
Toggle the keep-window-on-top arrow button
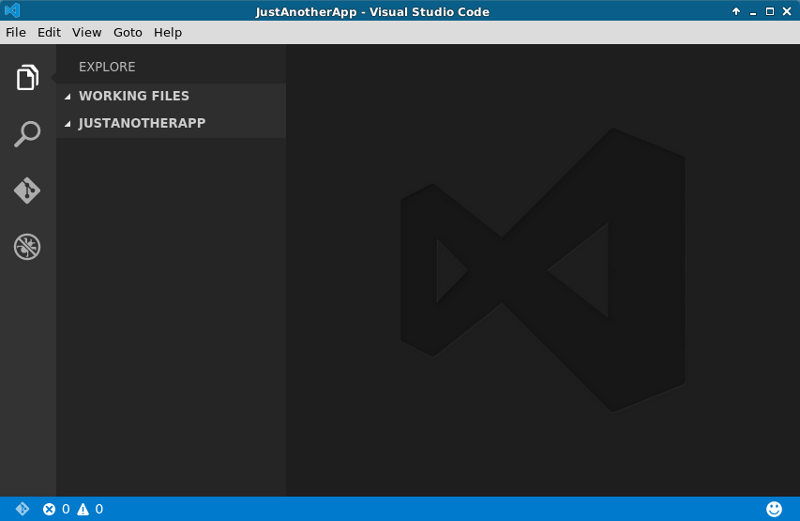click(737, 11)
